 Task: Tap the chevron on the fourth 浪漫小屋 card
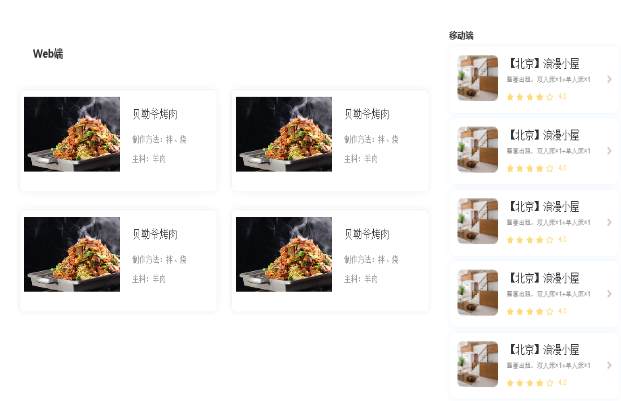coord(609,294)
